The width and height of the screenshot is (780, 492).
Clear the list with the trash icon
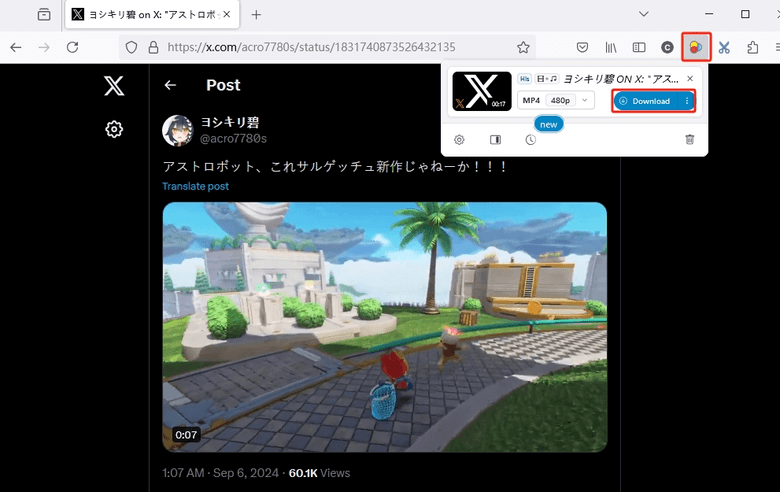pos(689,139)
